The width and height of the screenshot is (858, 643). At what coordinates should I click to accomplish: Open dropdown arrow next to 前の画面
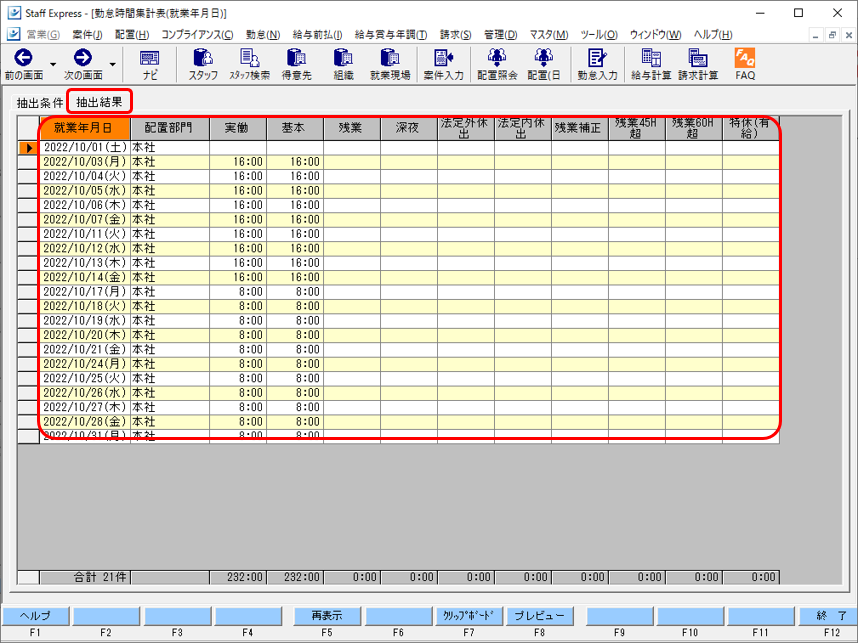click(53, 65)
